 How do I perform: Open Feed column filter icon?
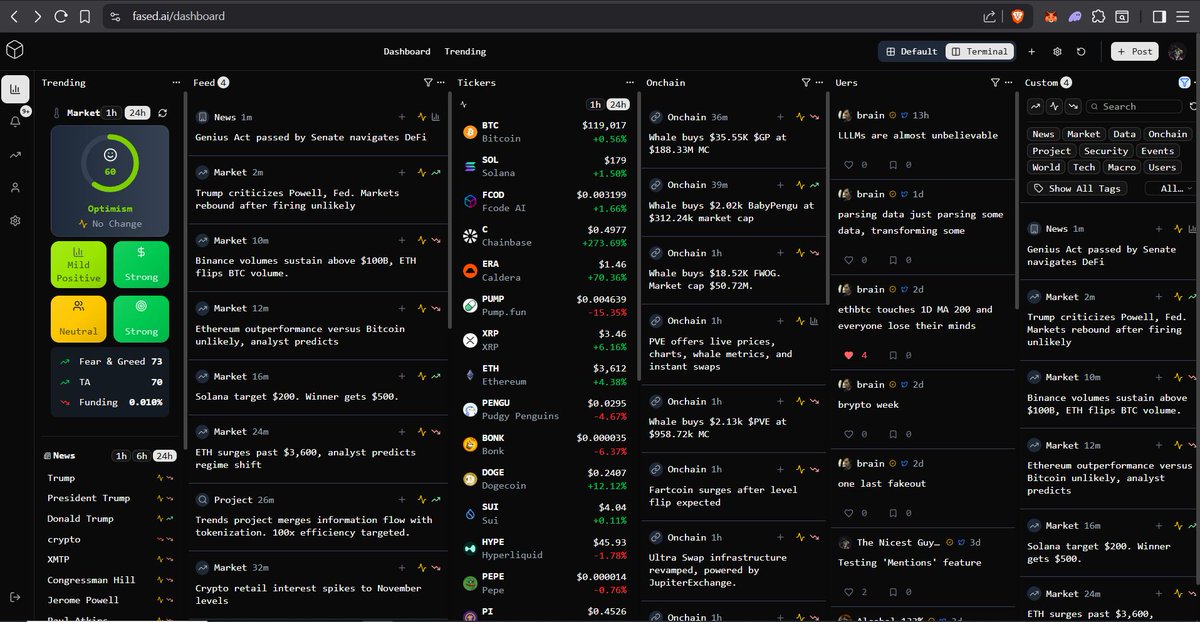click(428, 82)
